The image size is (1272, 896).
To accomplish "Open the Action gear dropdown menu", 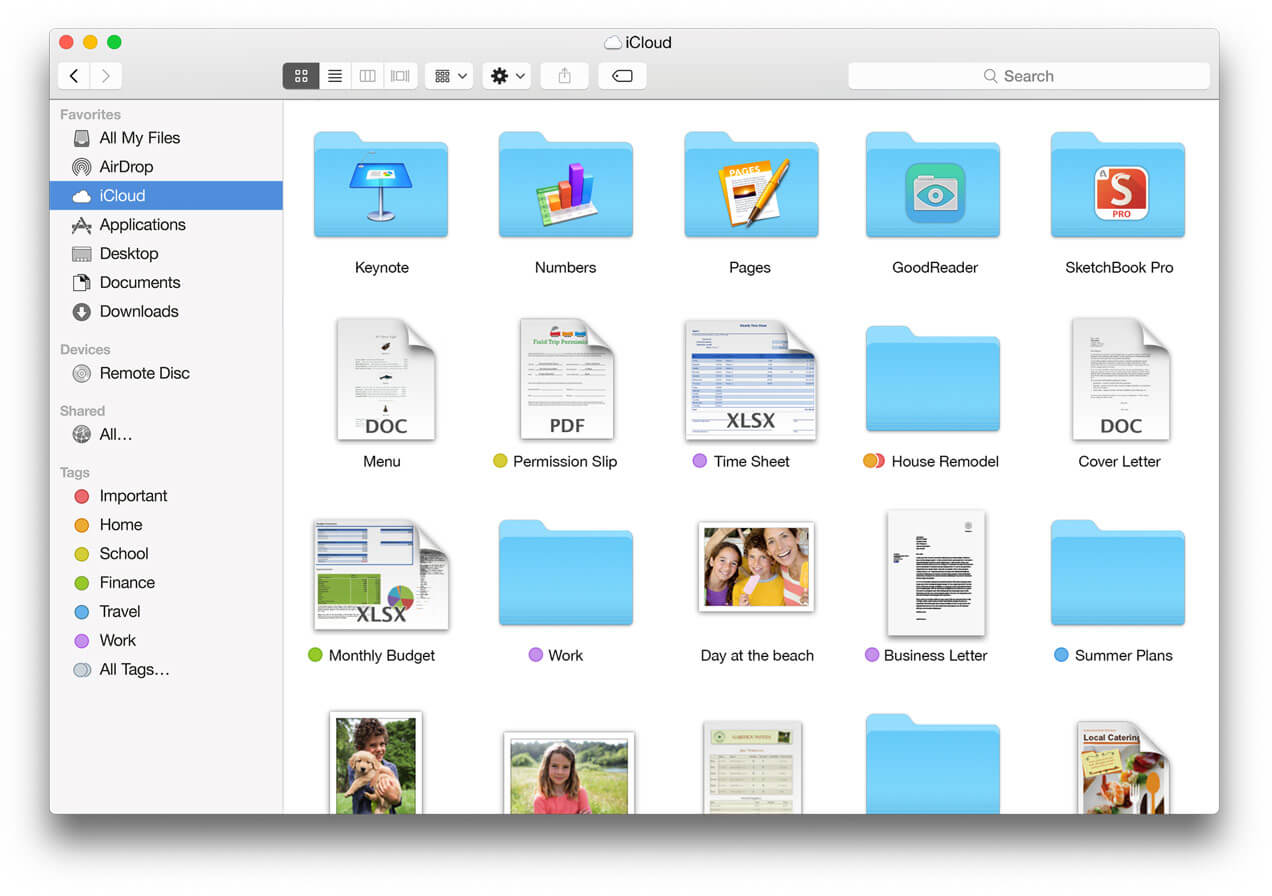I will 507,76.
